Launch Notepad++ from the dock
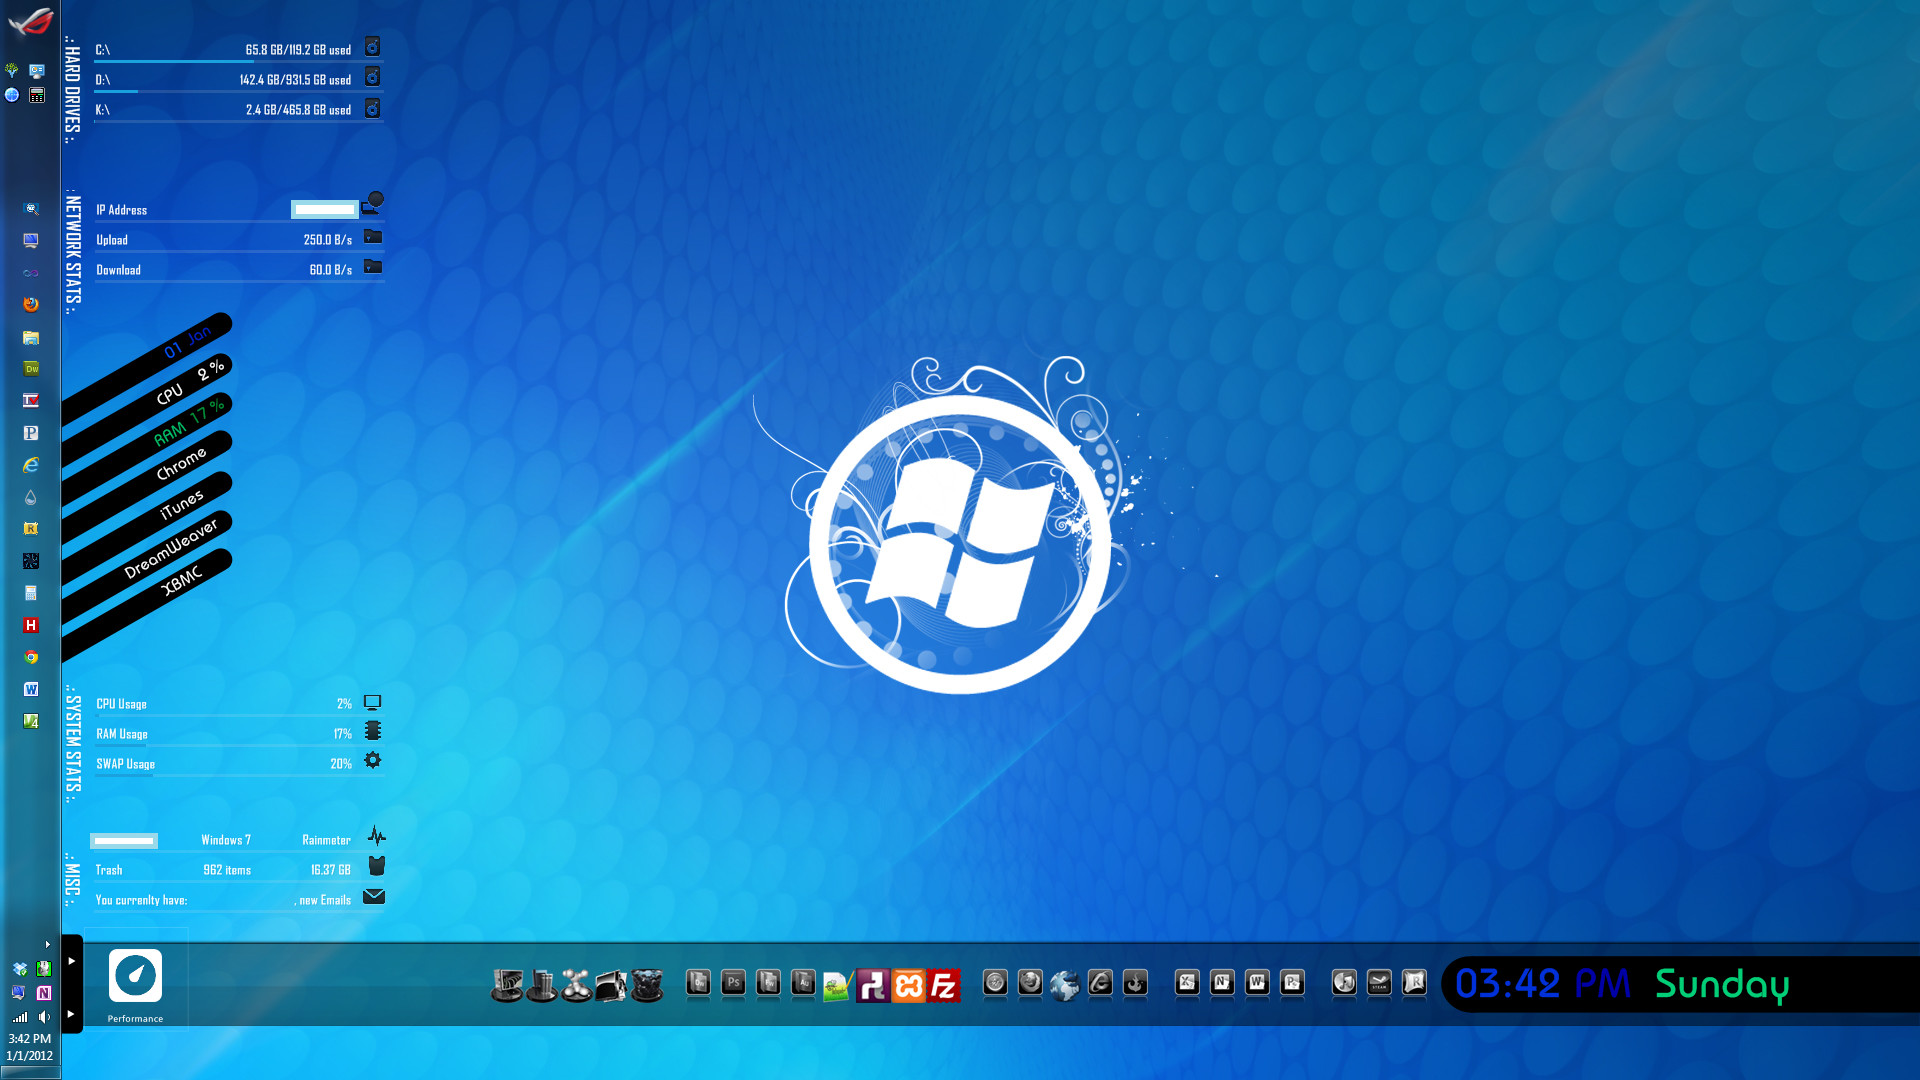 [838, 986]
